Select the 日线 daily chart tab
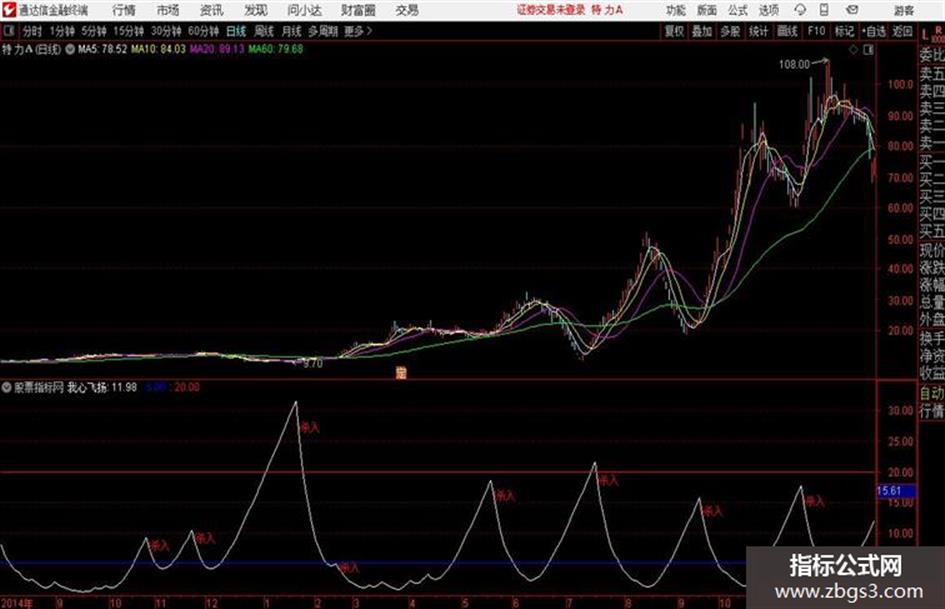 (236, 31)
